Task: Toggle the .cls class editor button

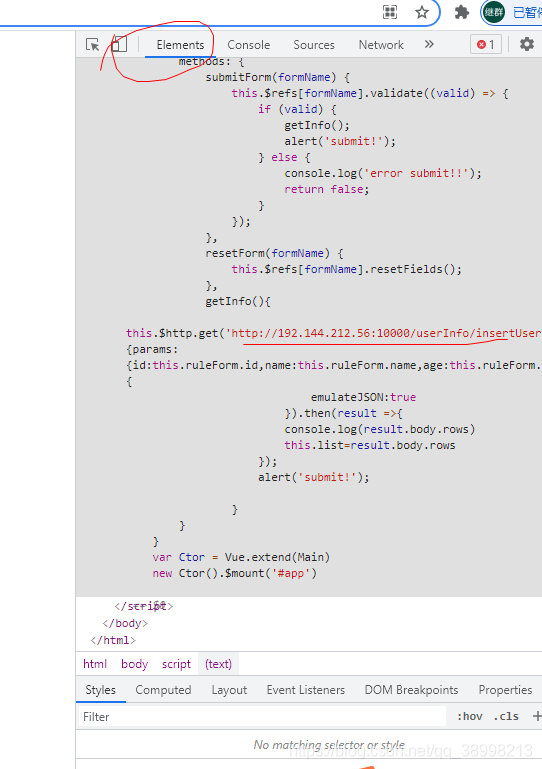Action: [x=506, y=717]
